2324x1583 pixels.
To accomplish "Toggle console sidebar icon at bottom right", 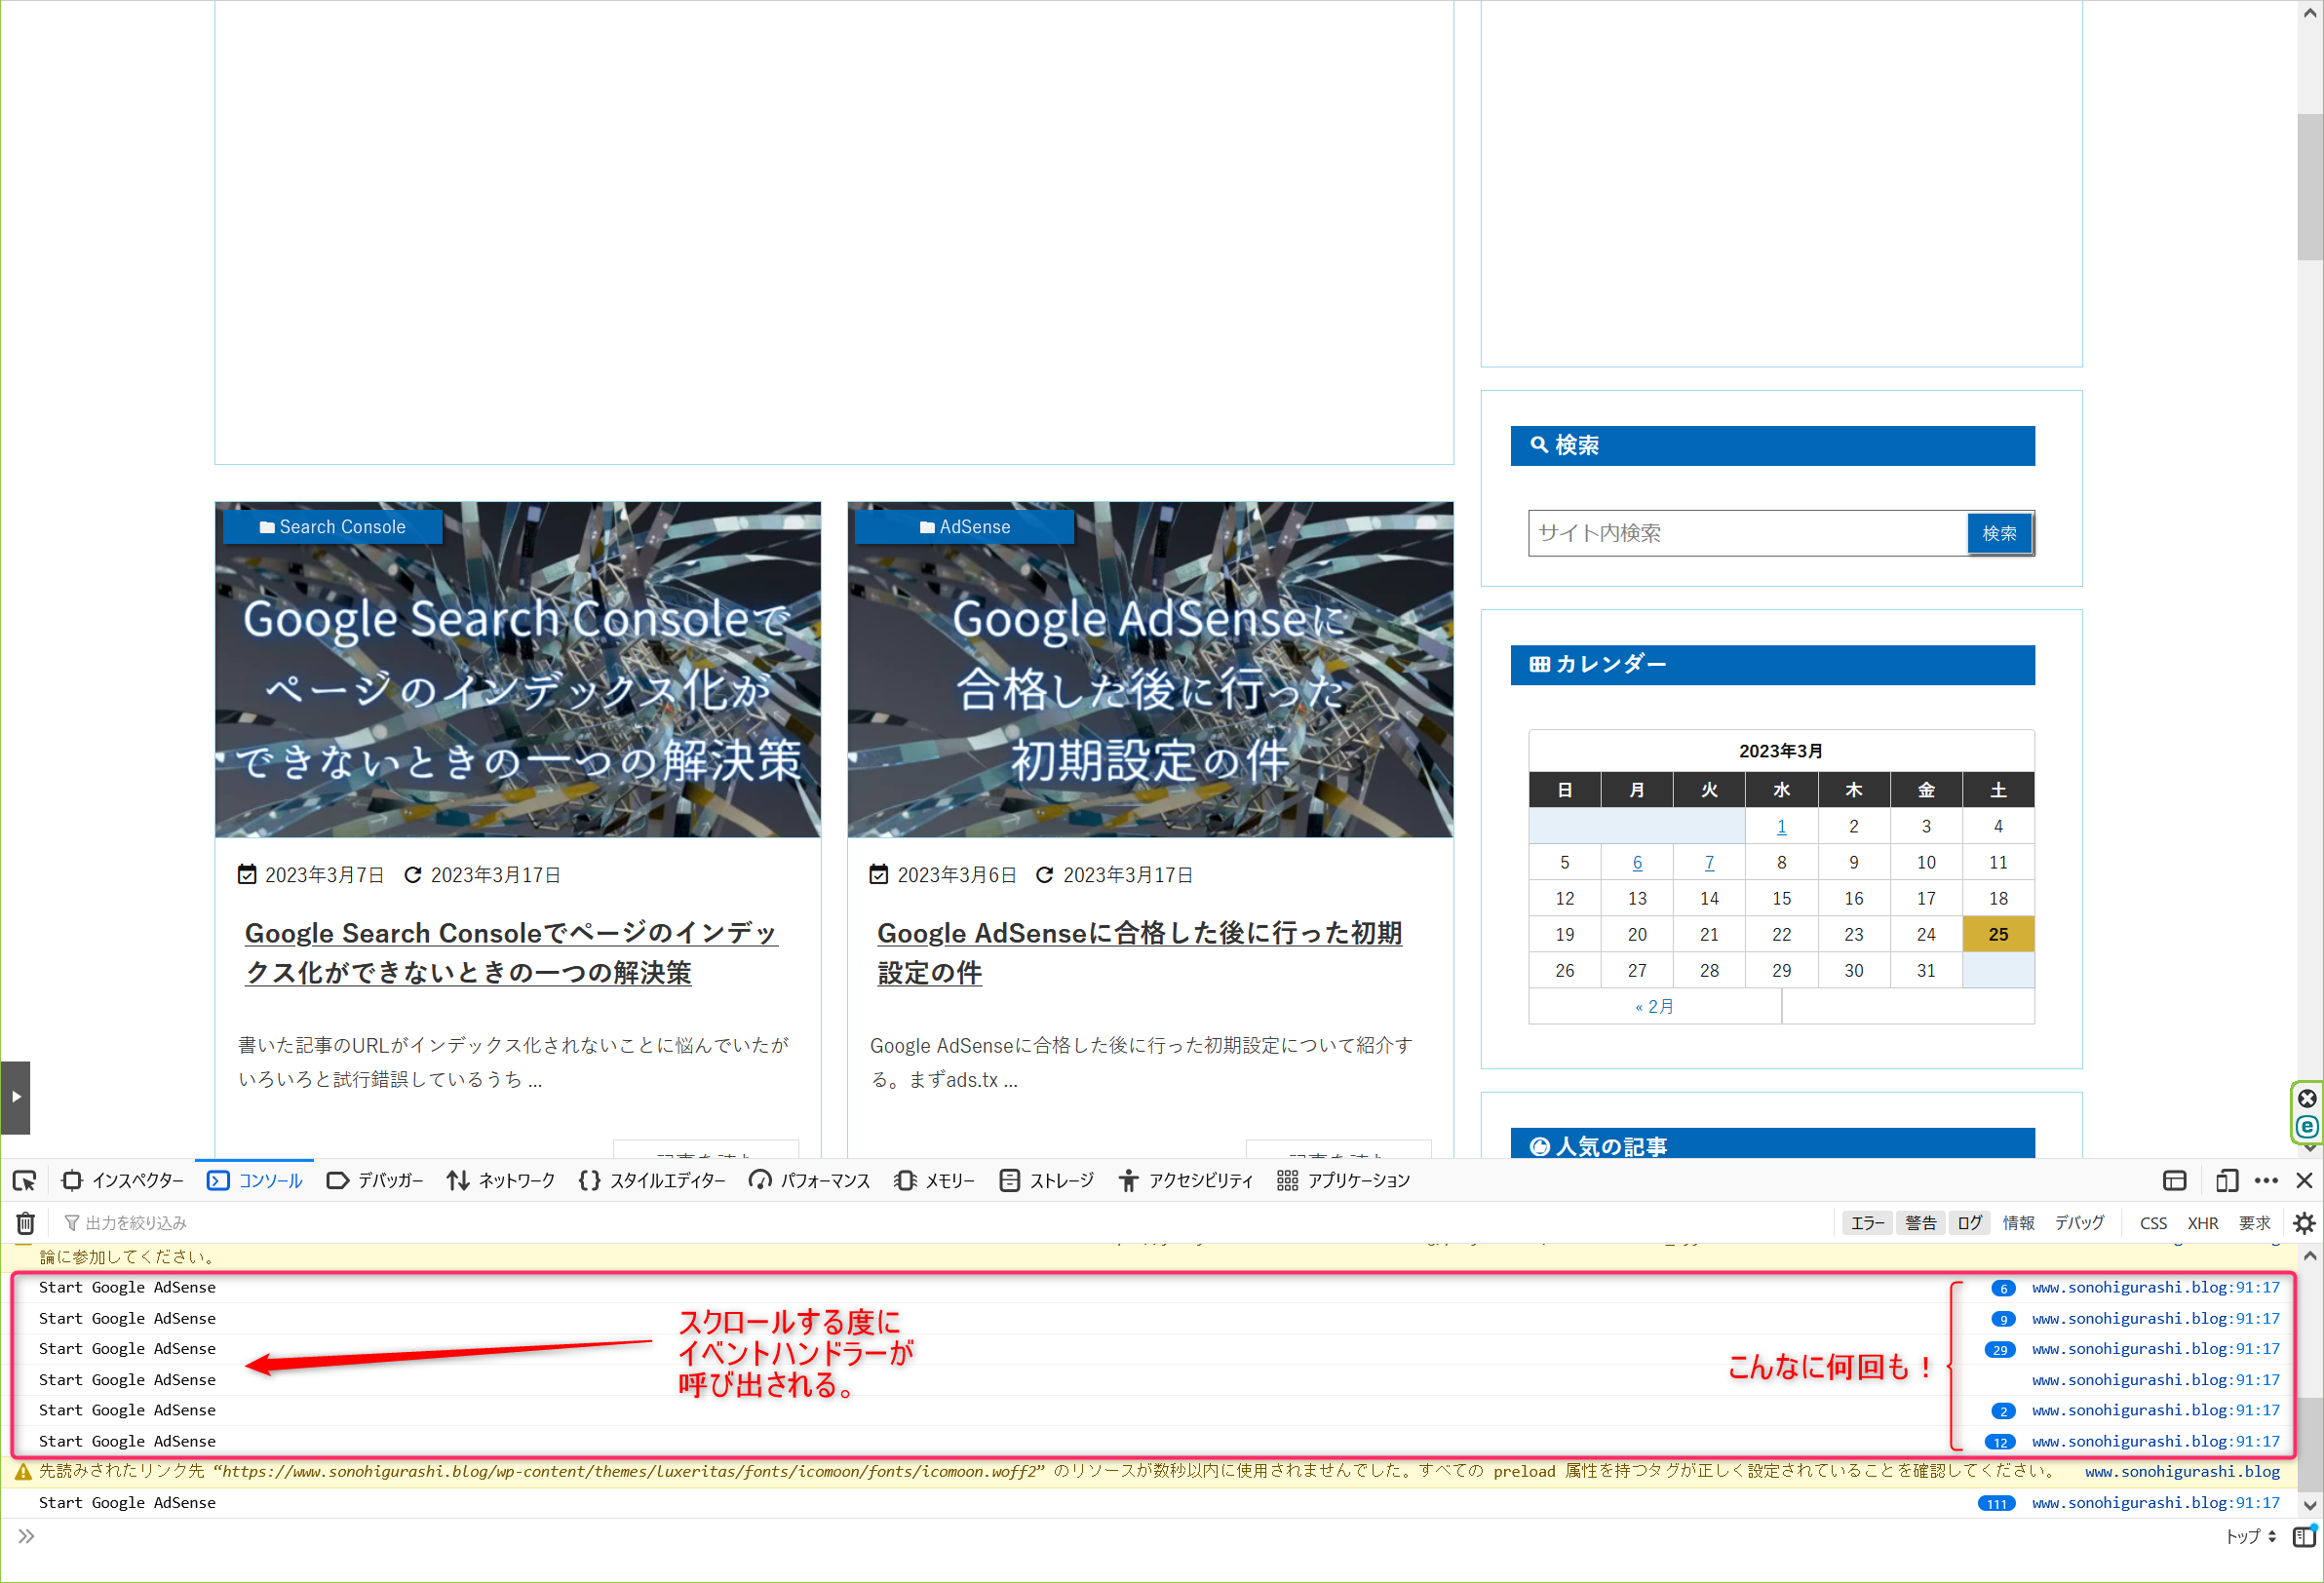I will click(x=2304, y=1536).
